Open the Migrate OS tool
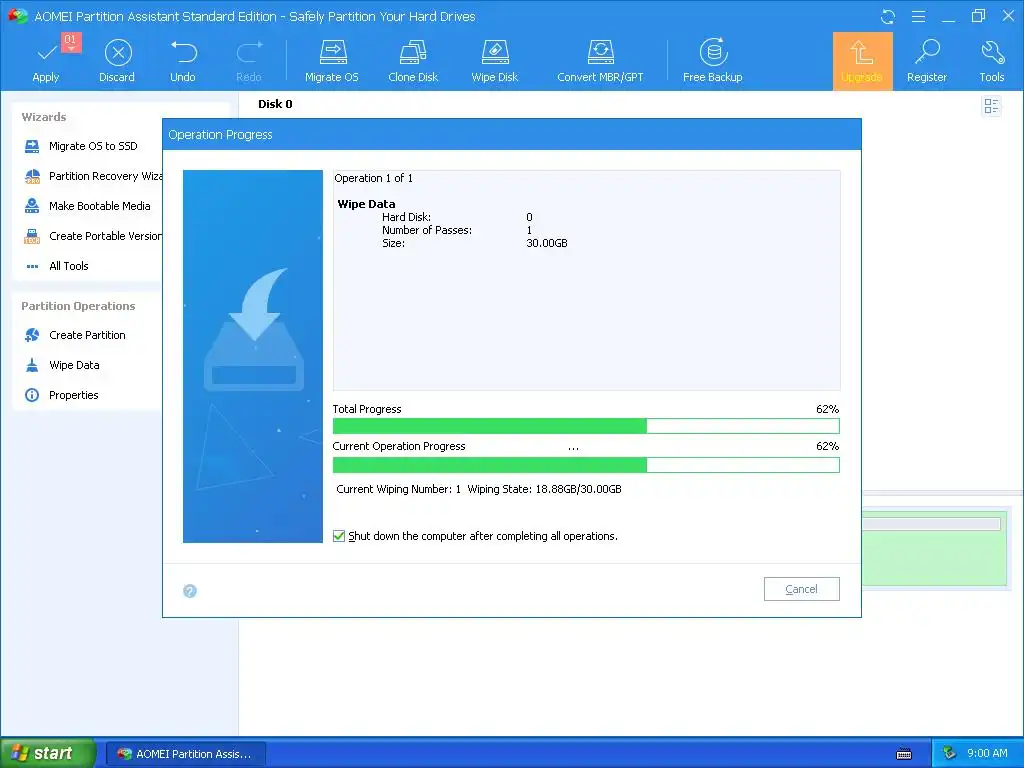Viewport: 1024px width, 768px height. coord(332,60)
